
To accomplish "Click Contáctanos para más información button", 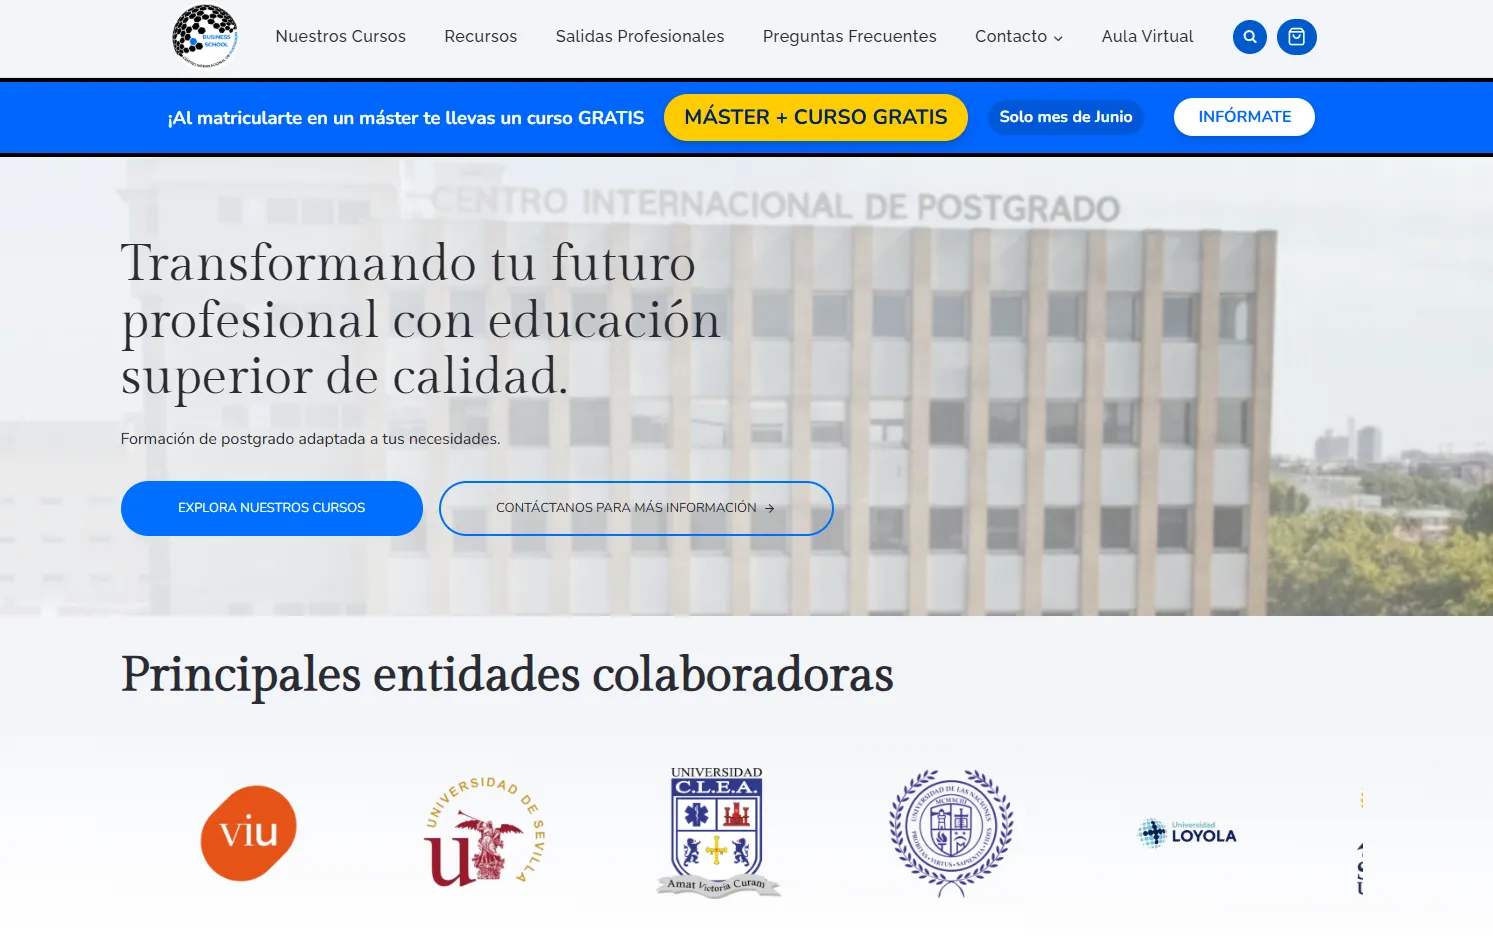I will 636,508.
